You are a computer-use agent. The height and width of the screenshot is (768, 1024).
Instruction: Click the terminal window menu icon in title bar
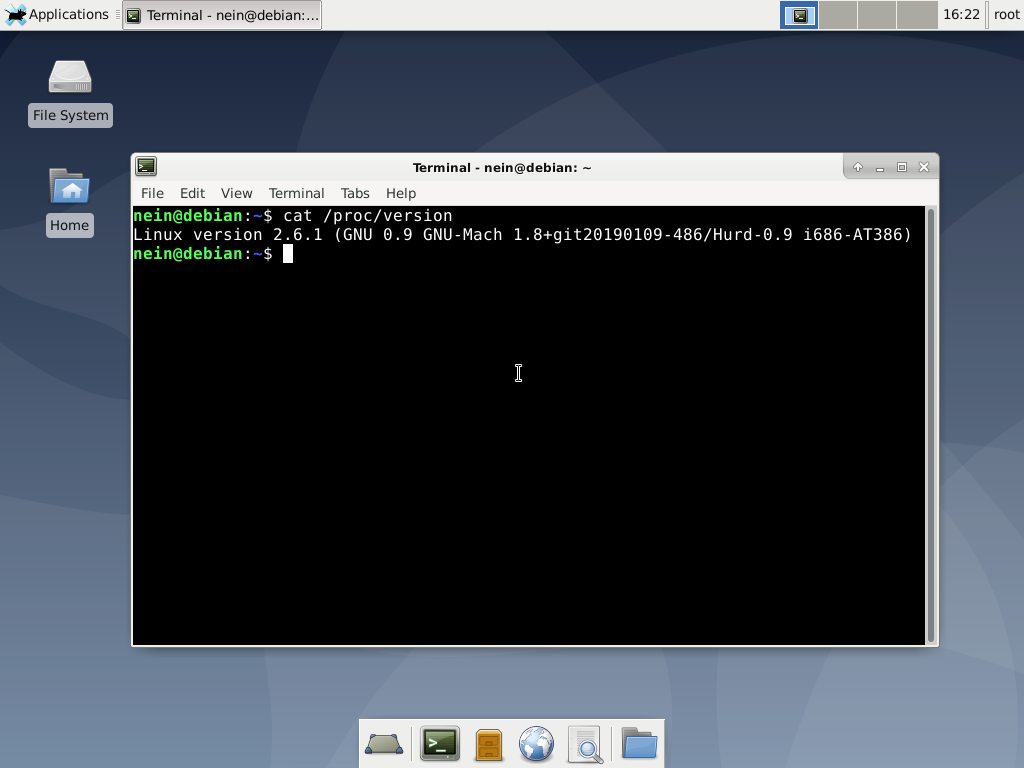(x=146, y=167)
